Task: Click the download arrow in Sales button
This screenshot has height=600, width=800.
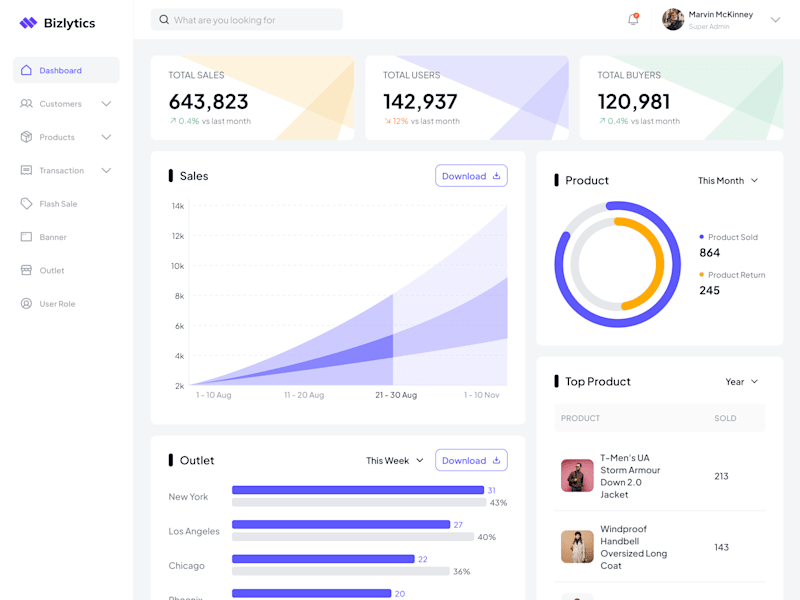Action: point(496,176)
